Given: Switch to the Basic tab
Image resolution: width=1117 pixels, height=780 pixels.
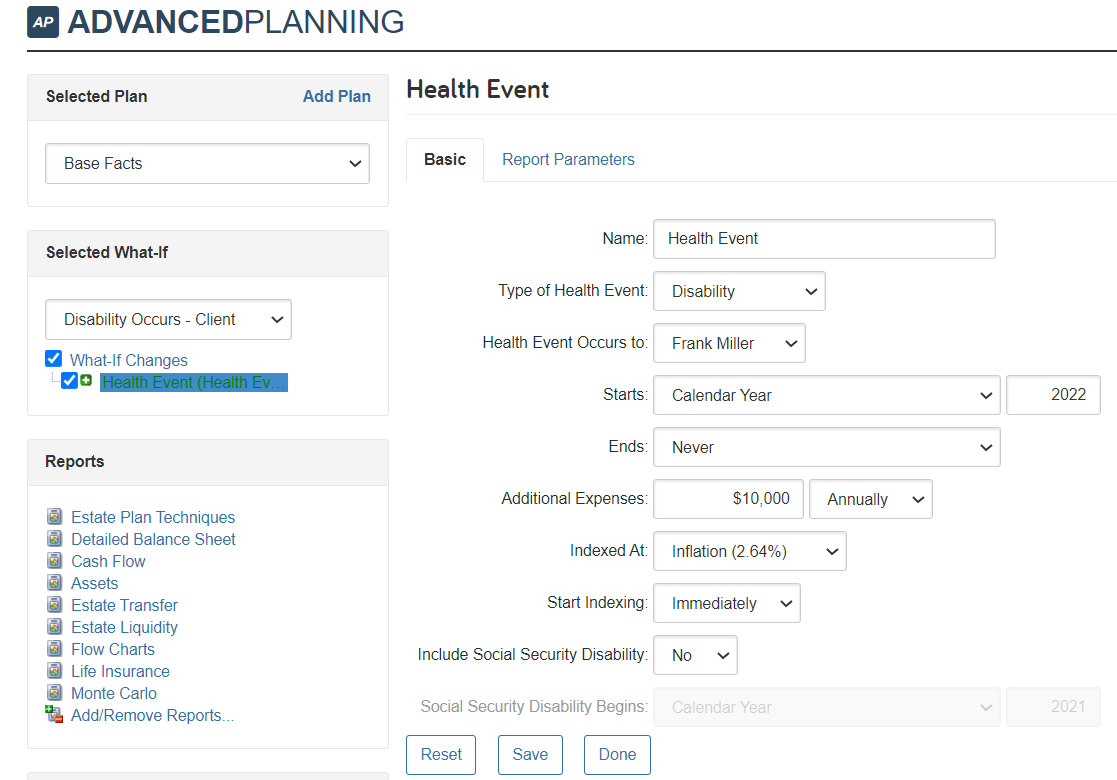Looking at the screenshot, I should (445, 160).
